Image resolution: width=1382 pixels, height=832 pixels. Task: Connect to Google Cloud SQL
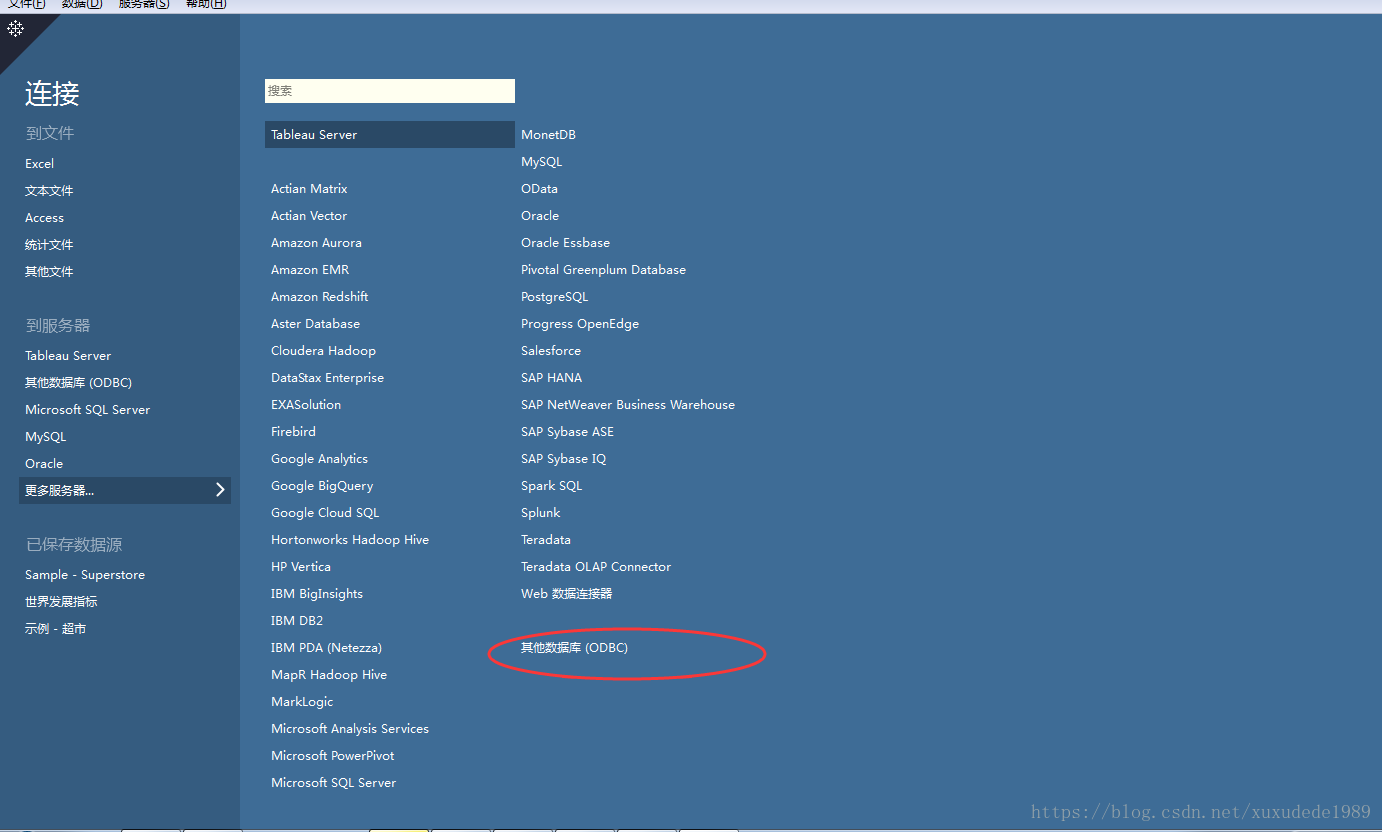325,513
